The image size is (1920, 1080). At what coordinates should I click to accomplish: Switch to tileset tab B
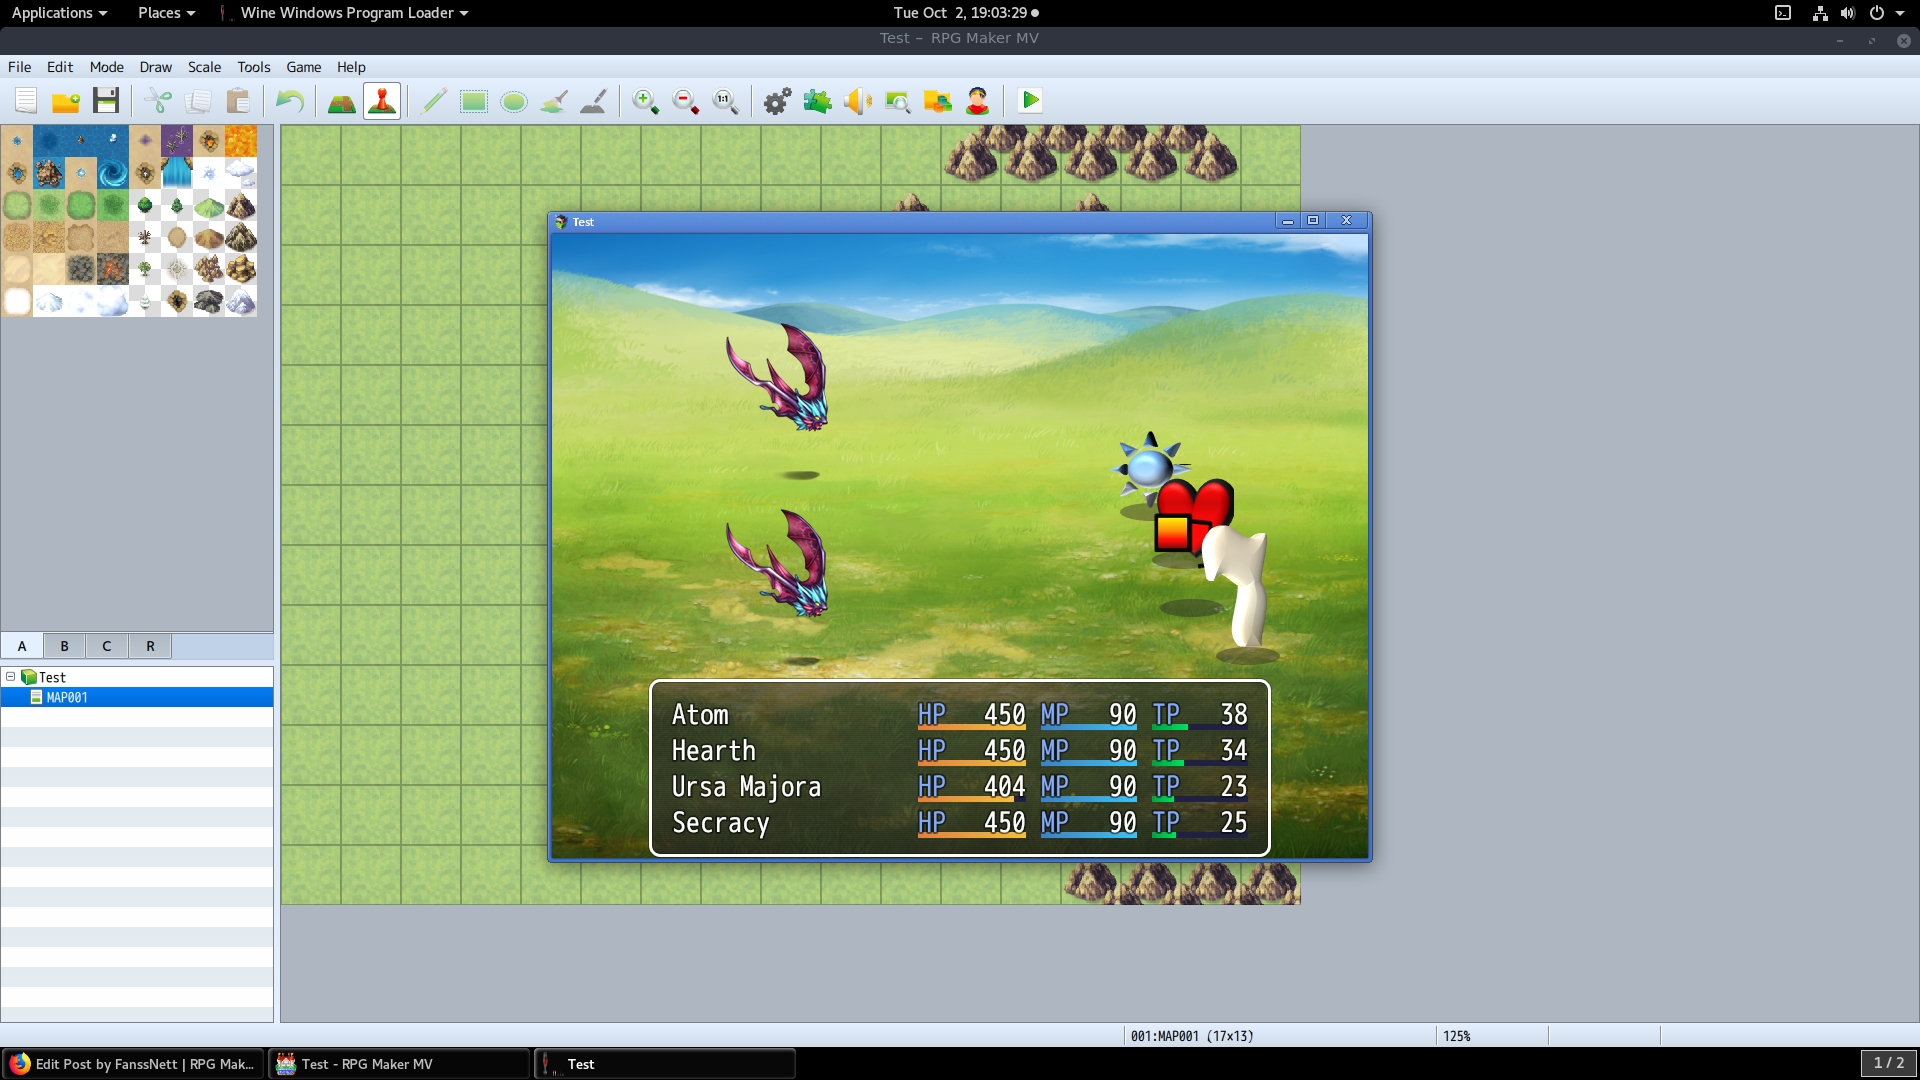(x=65, y=646)
